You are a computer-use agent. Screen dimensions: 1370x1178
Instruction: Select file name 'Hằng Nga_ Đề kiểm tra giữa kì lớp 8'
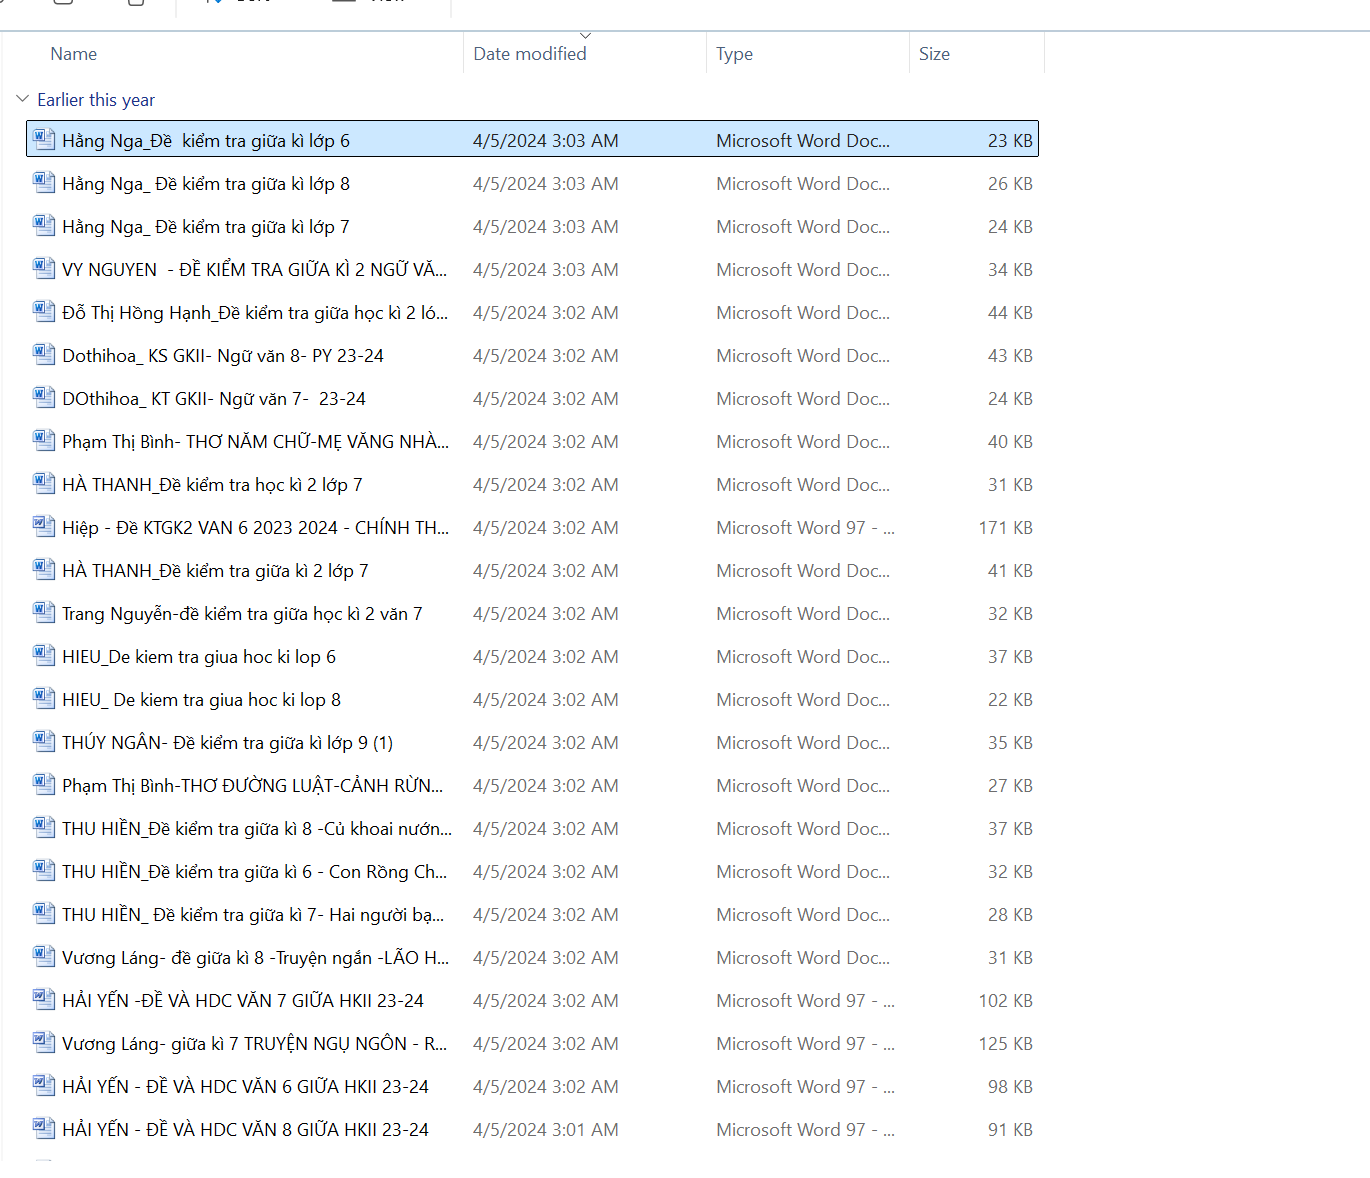tap(206, 184)
